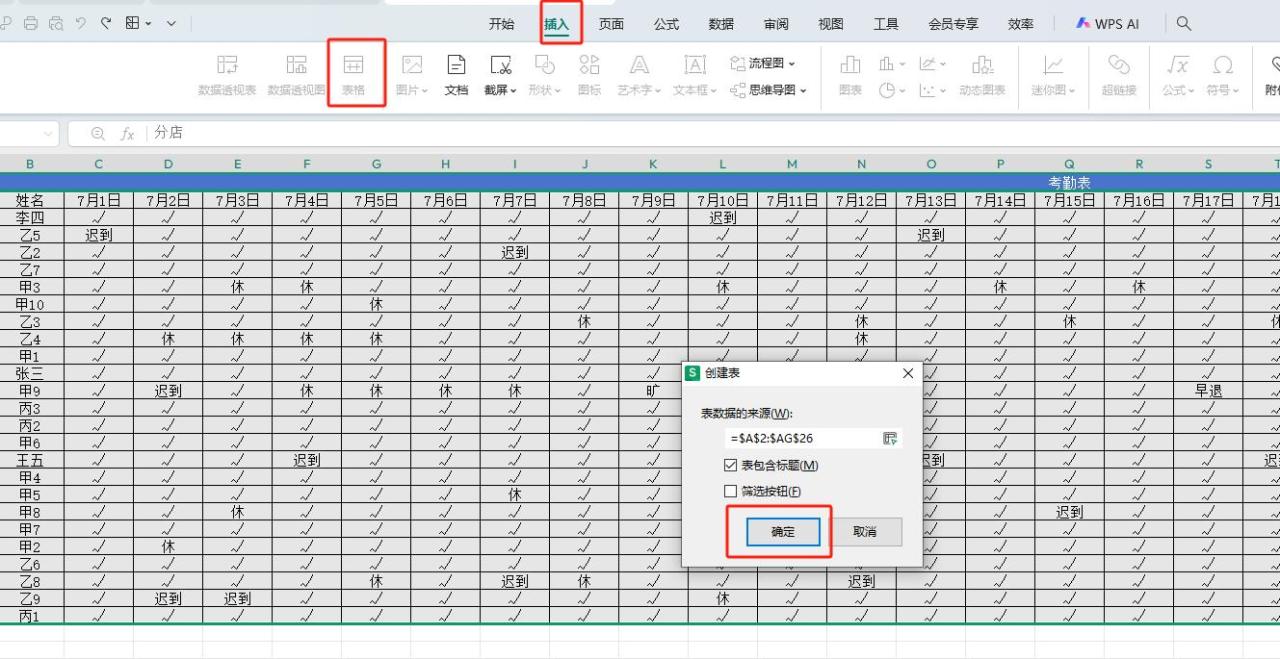The image size is (1280, 659).
Task: Open the 工具 tab
Action: coord(885,24)
